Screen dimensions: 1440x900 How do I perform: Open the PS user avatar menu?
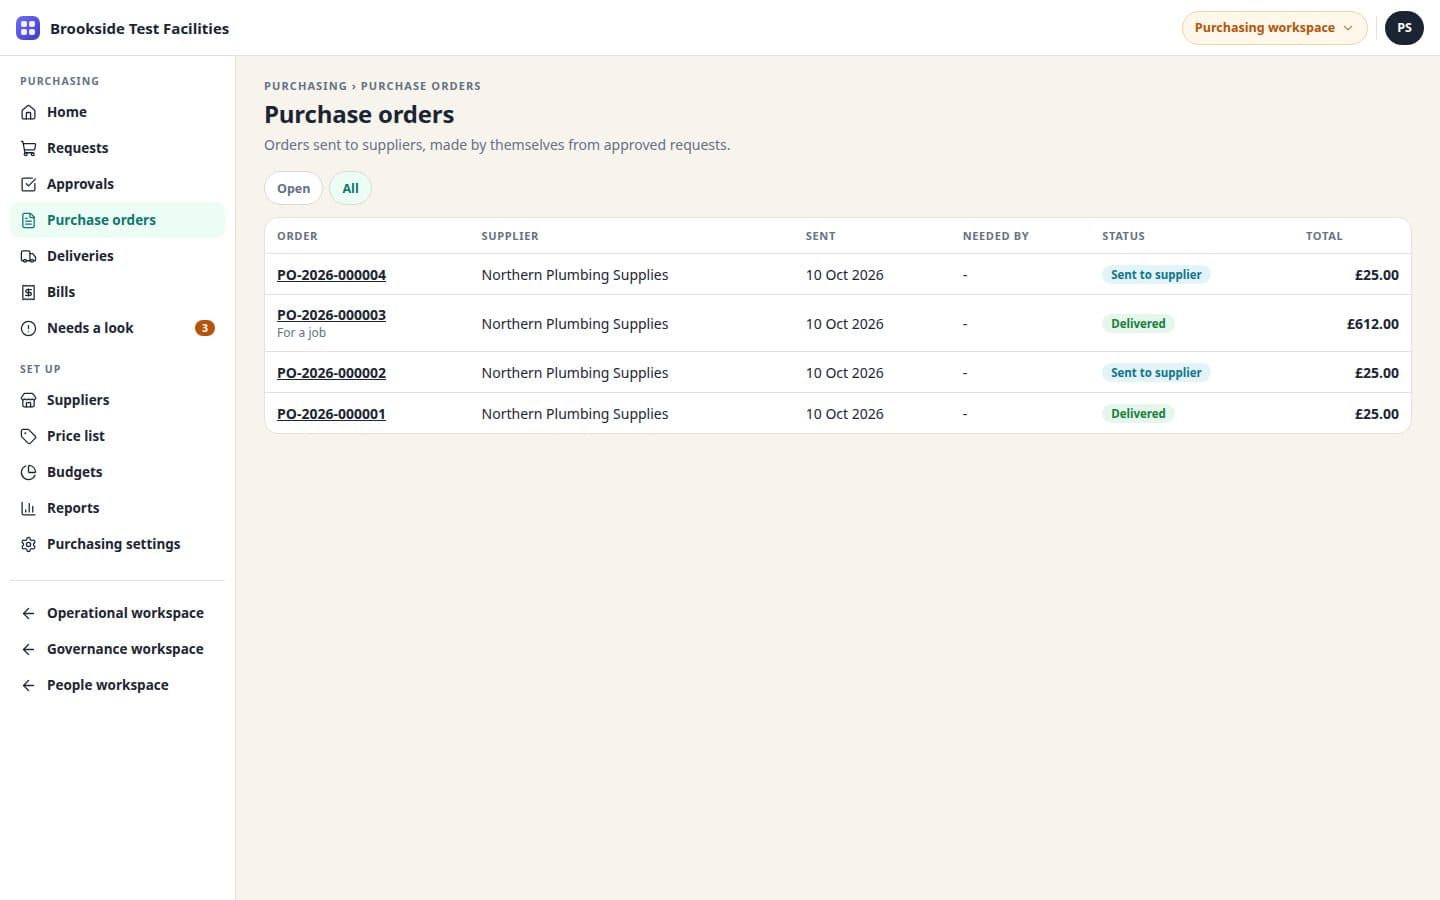click(x=1404, y=28)
